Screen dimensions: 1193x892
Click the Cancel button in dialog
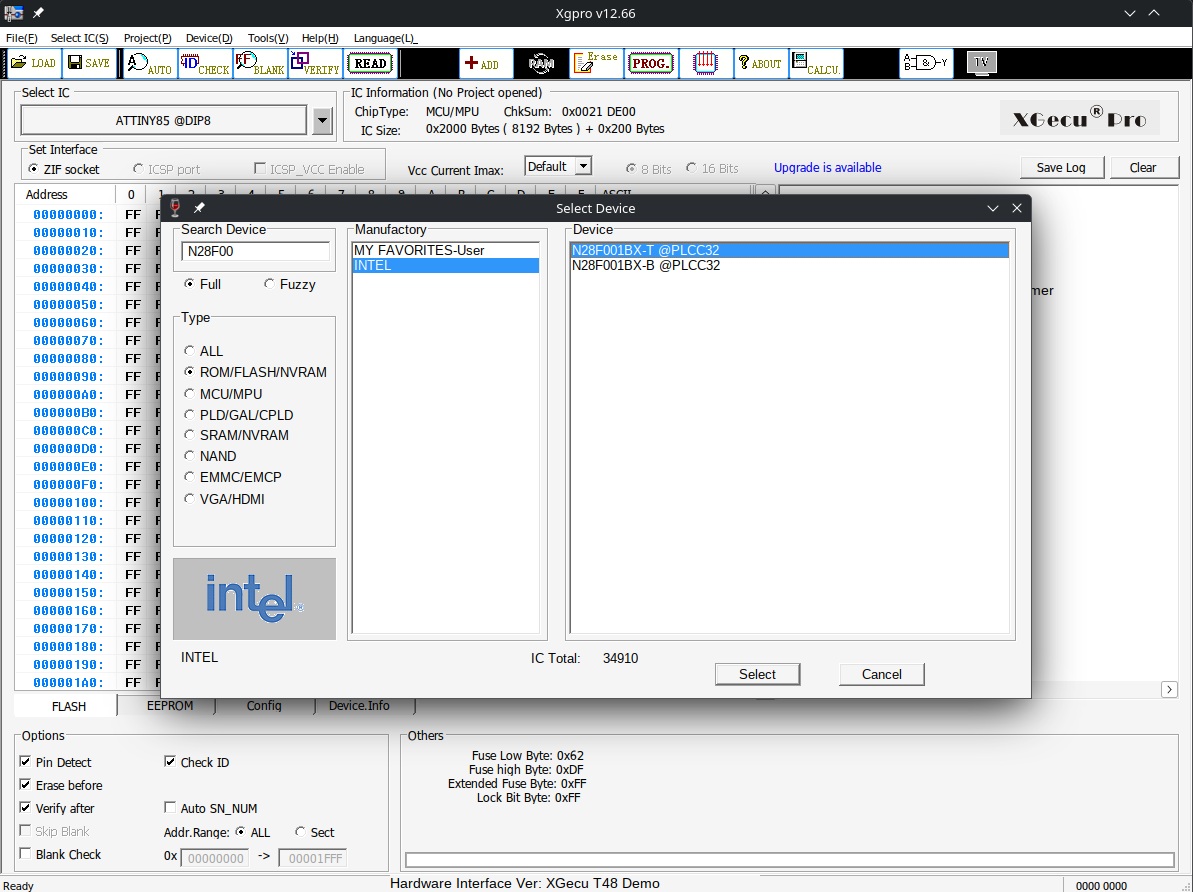(882, 674)
